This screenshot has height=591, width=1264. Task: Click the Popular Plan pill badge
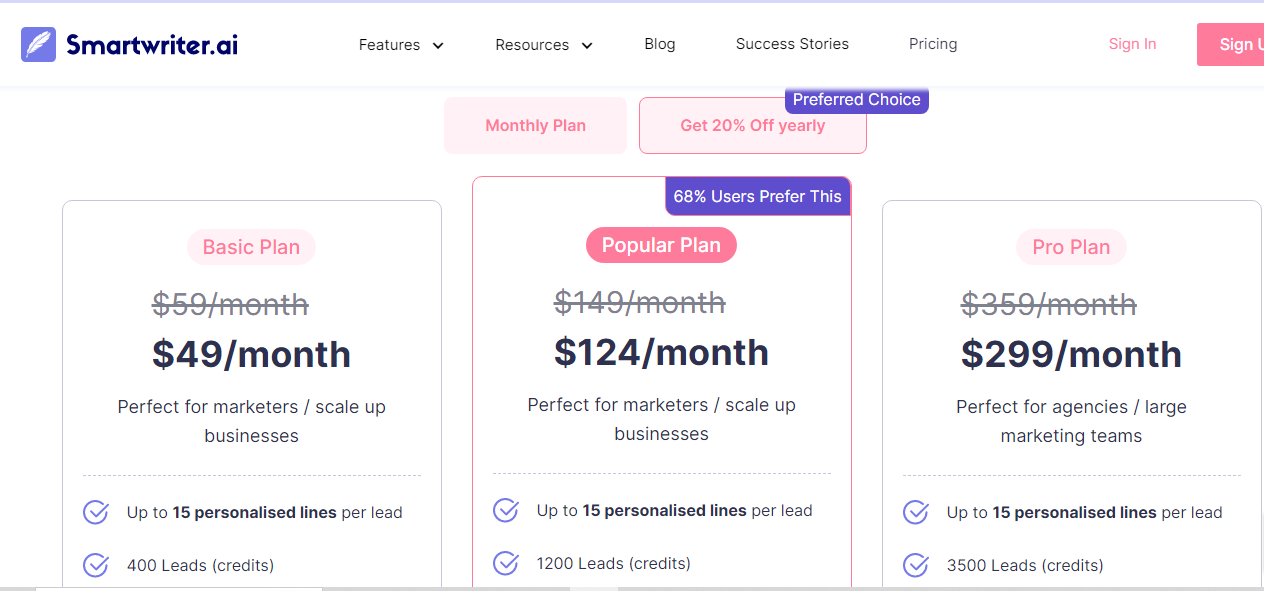pos(661,245)
